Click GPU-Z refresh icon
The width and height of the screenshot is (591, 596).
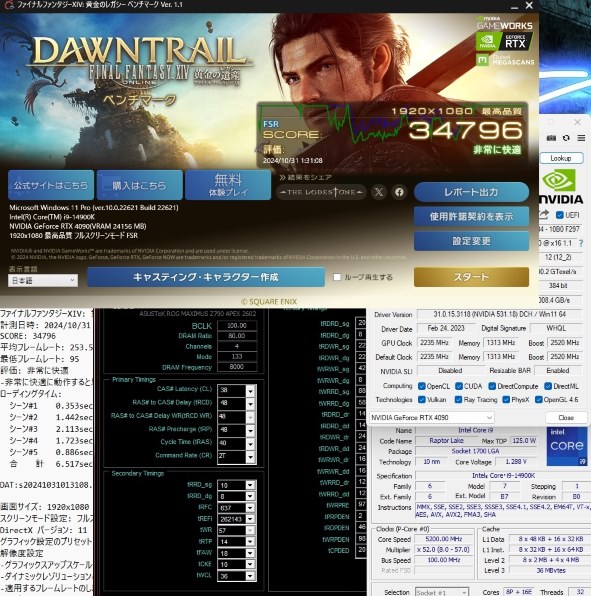pos(566,138)
